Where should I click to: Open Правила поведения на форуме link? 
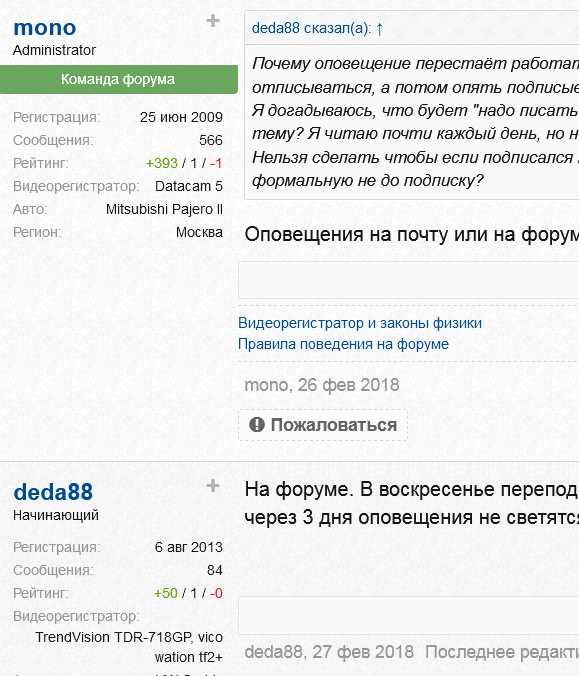point(343,344)
